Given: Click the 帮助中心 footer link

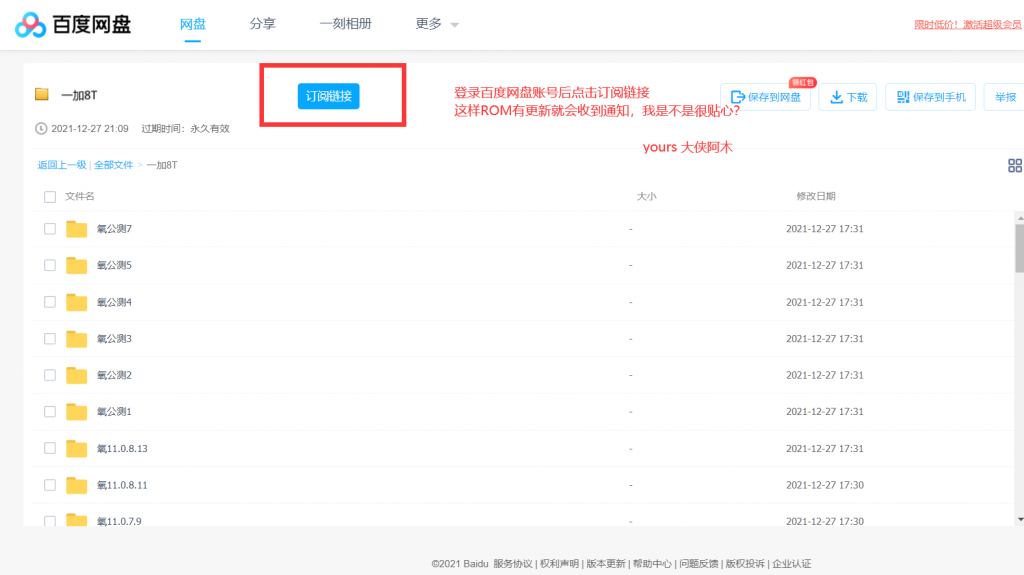Looking at the screenshot, I should [x=652, y=563].
